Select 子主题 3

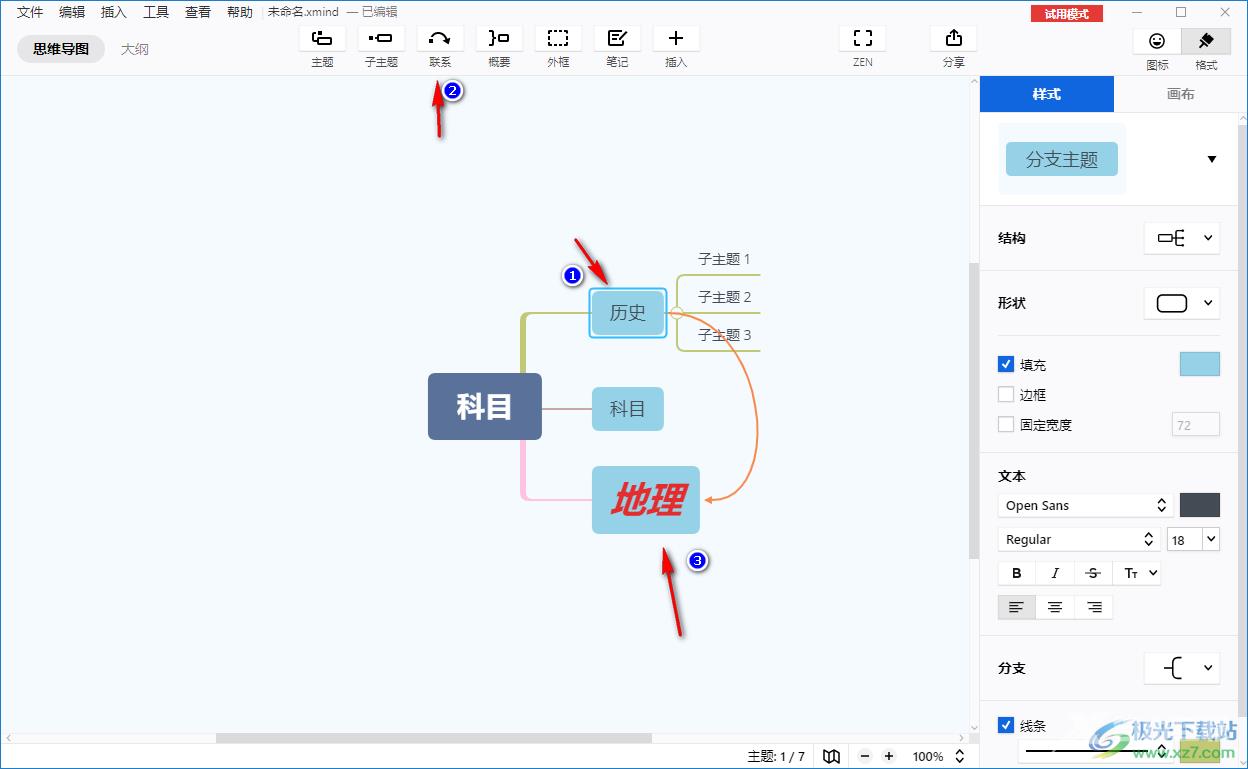coord(724,335)
